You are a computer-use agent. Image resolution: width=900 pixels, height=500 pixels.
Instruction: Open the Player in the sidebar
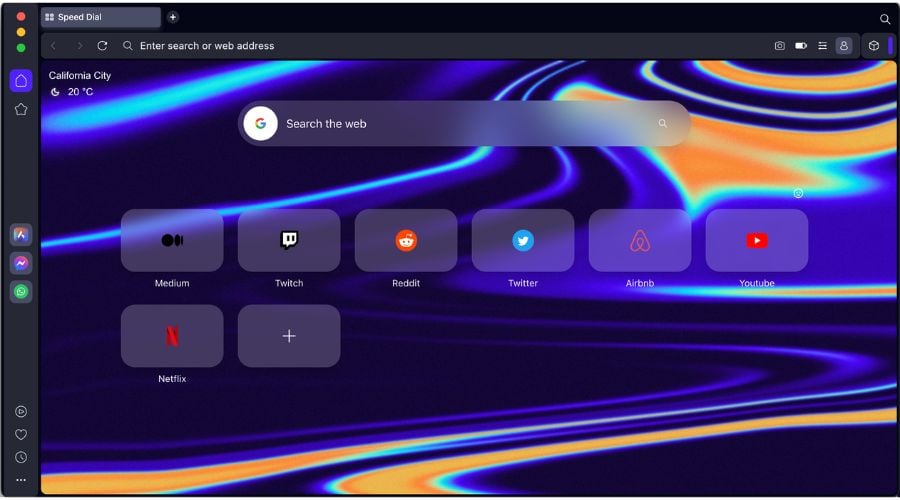pyautogui.click(x=21, y=412)
